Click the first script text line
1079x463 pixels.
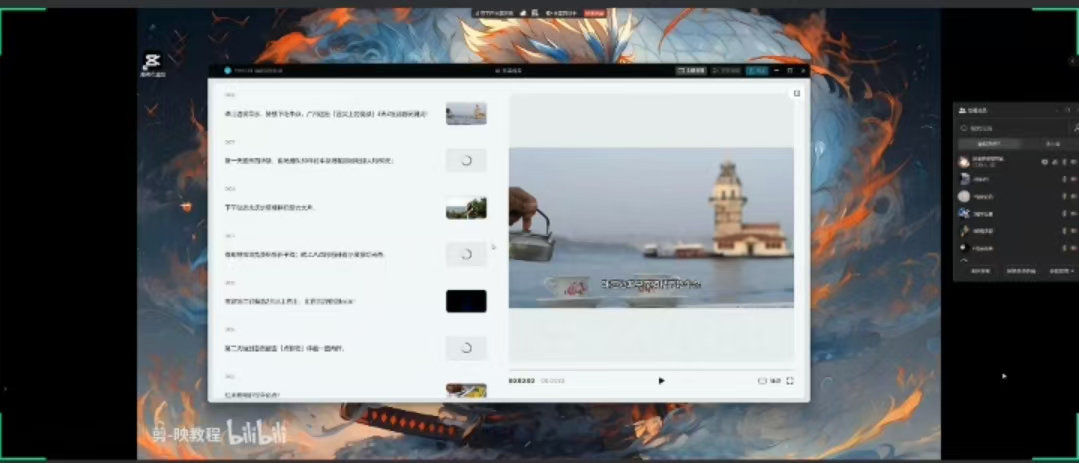[x=326, y=114]
